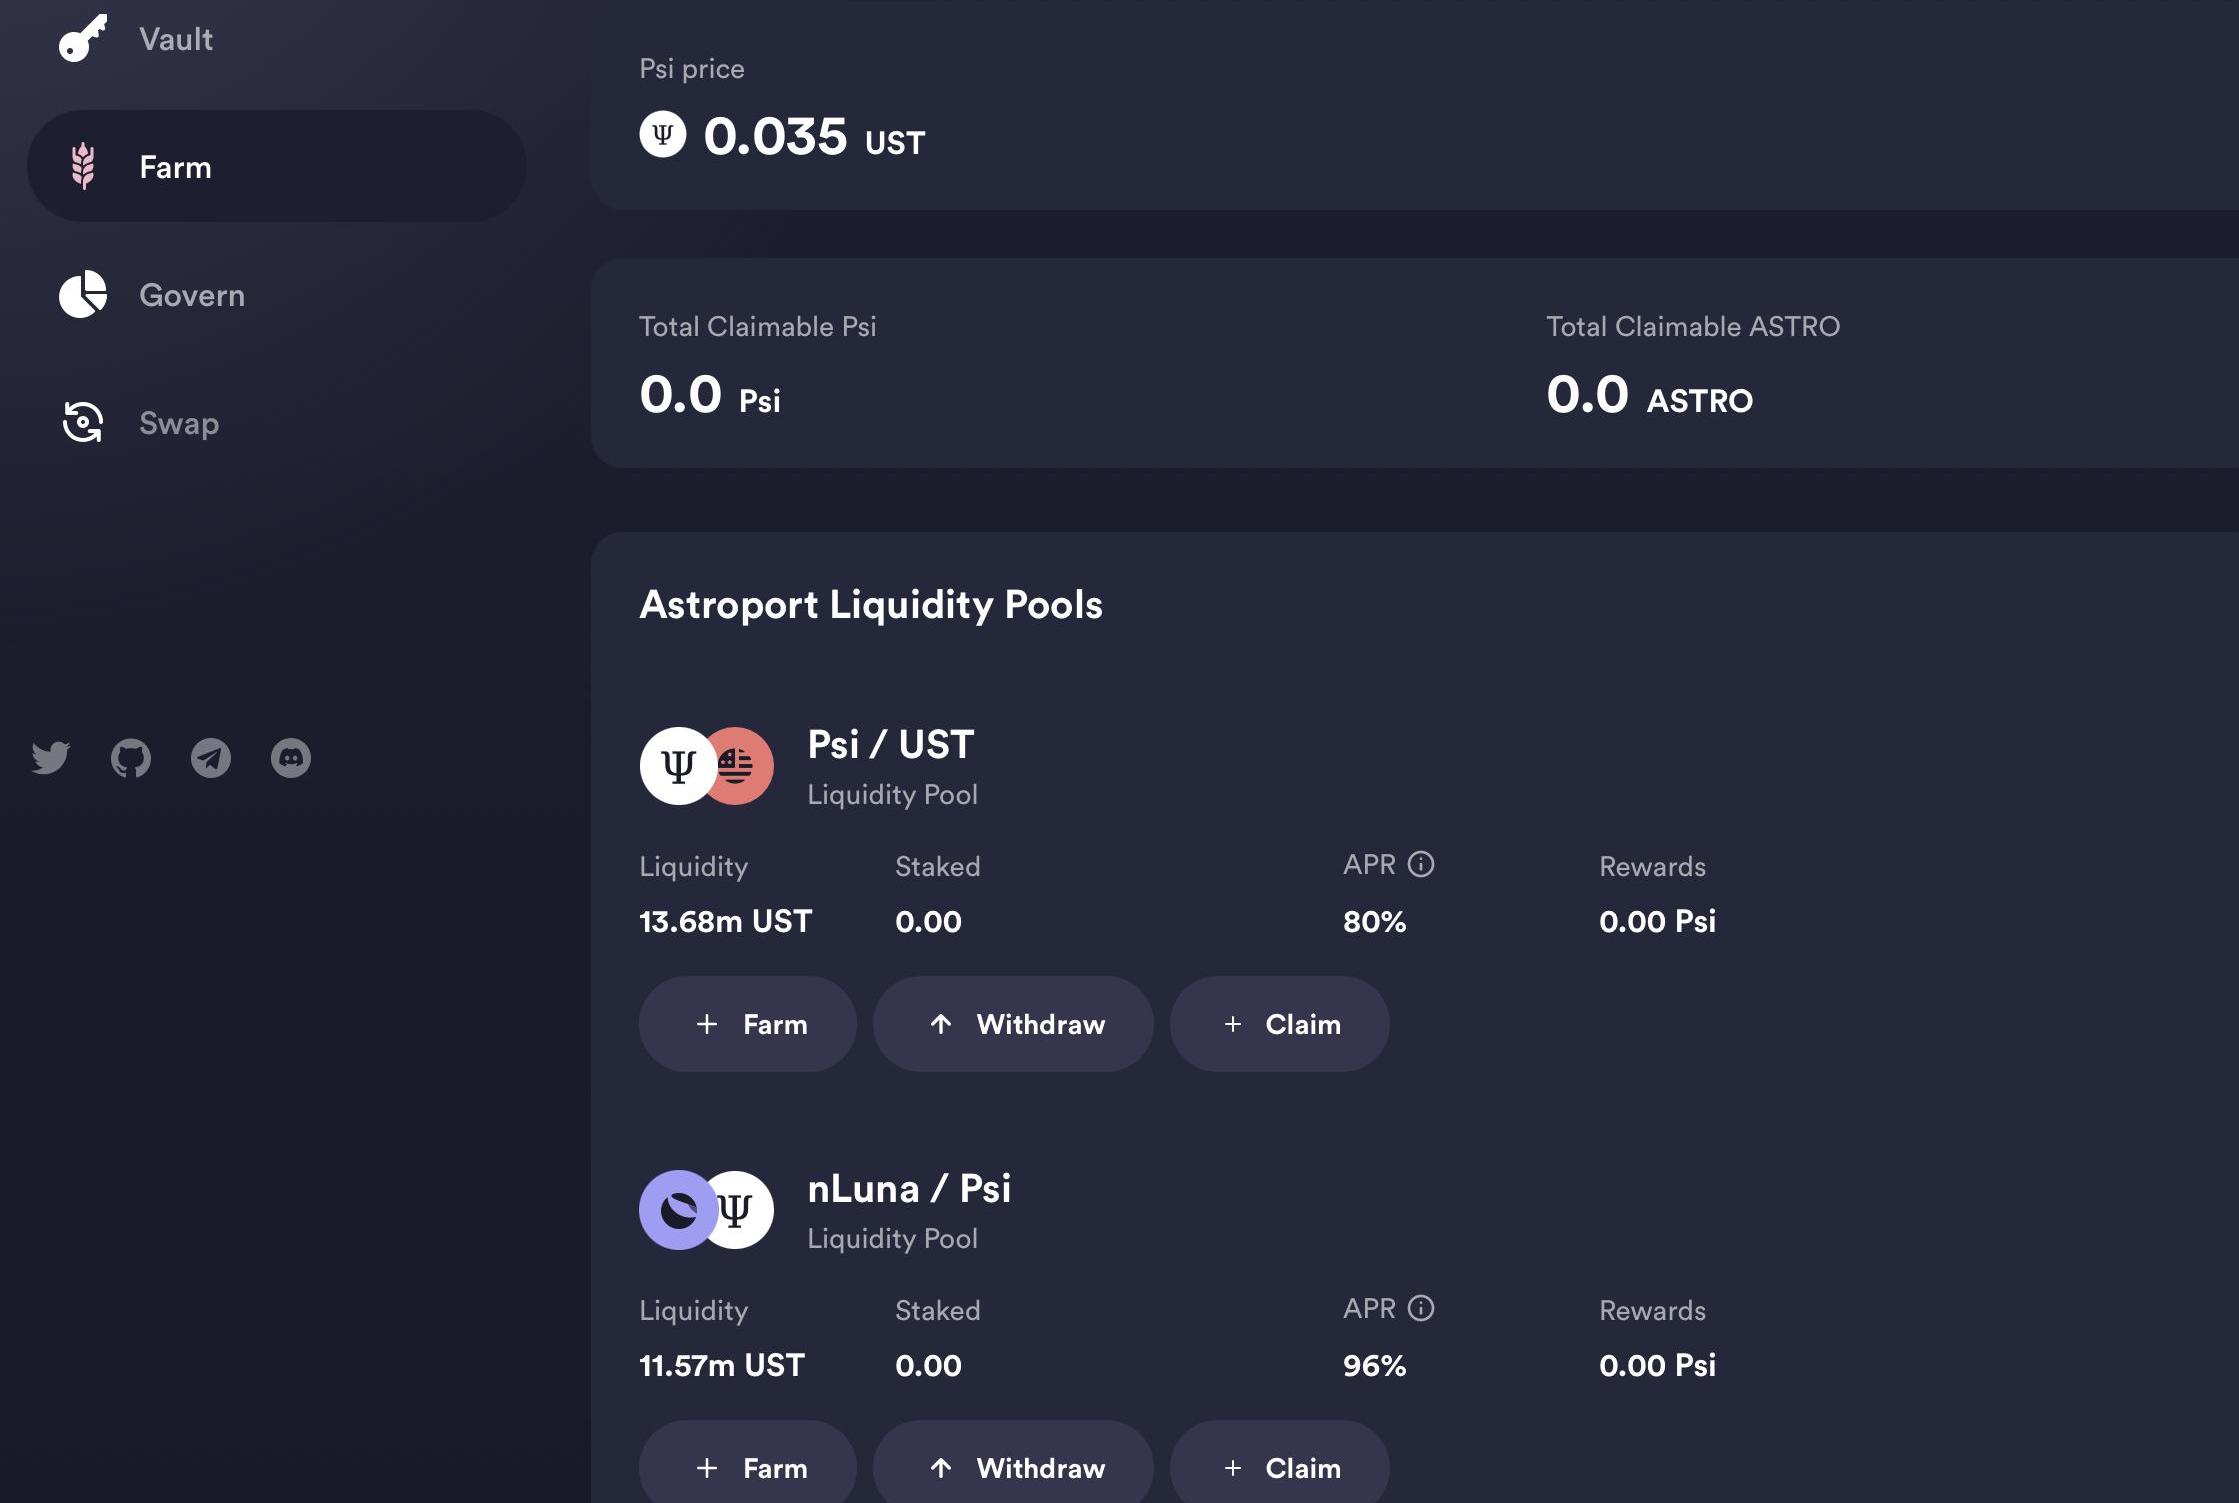
Task: Go to the Govern section
Action: [x=191, y=295]
